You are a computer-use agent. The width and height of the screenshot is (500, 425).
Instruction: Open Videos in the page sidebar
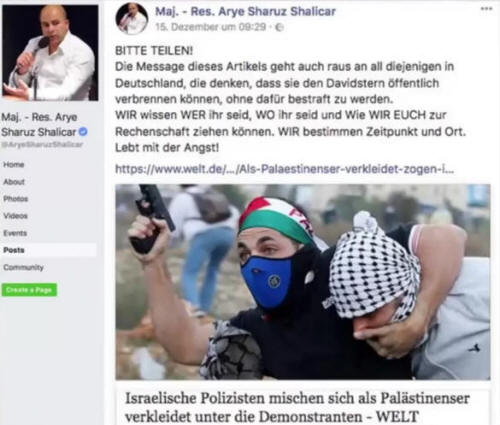coord(15,216)
